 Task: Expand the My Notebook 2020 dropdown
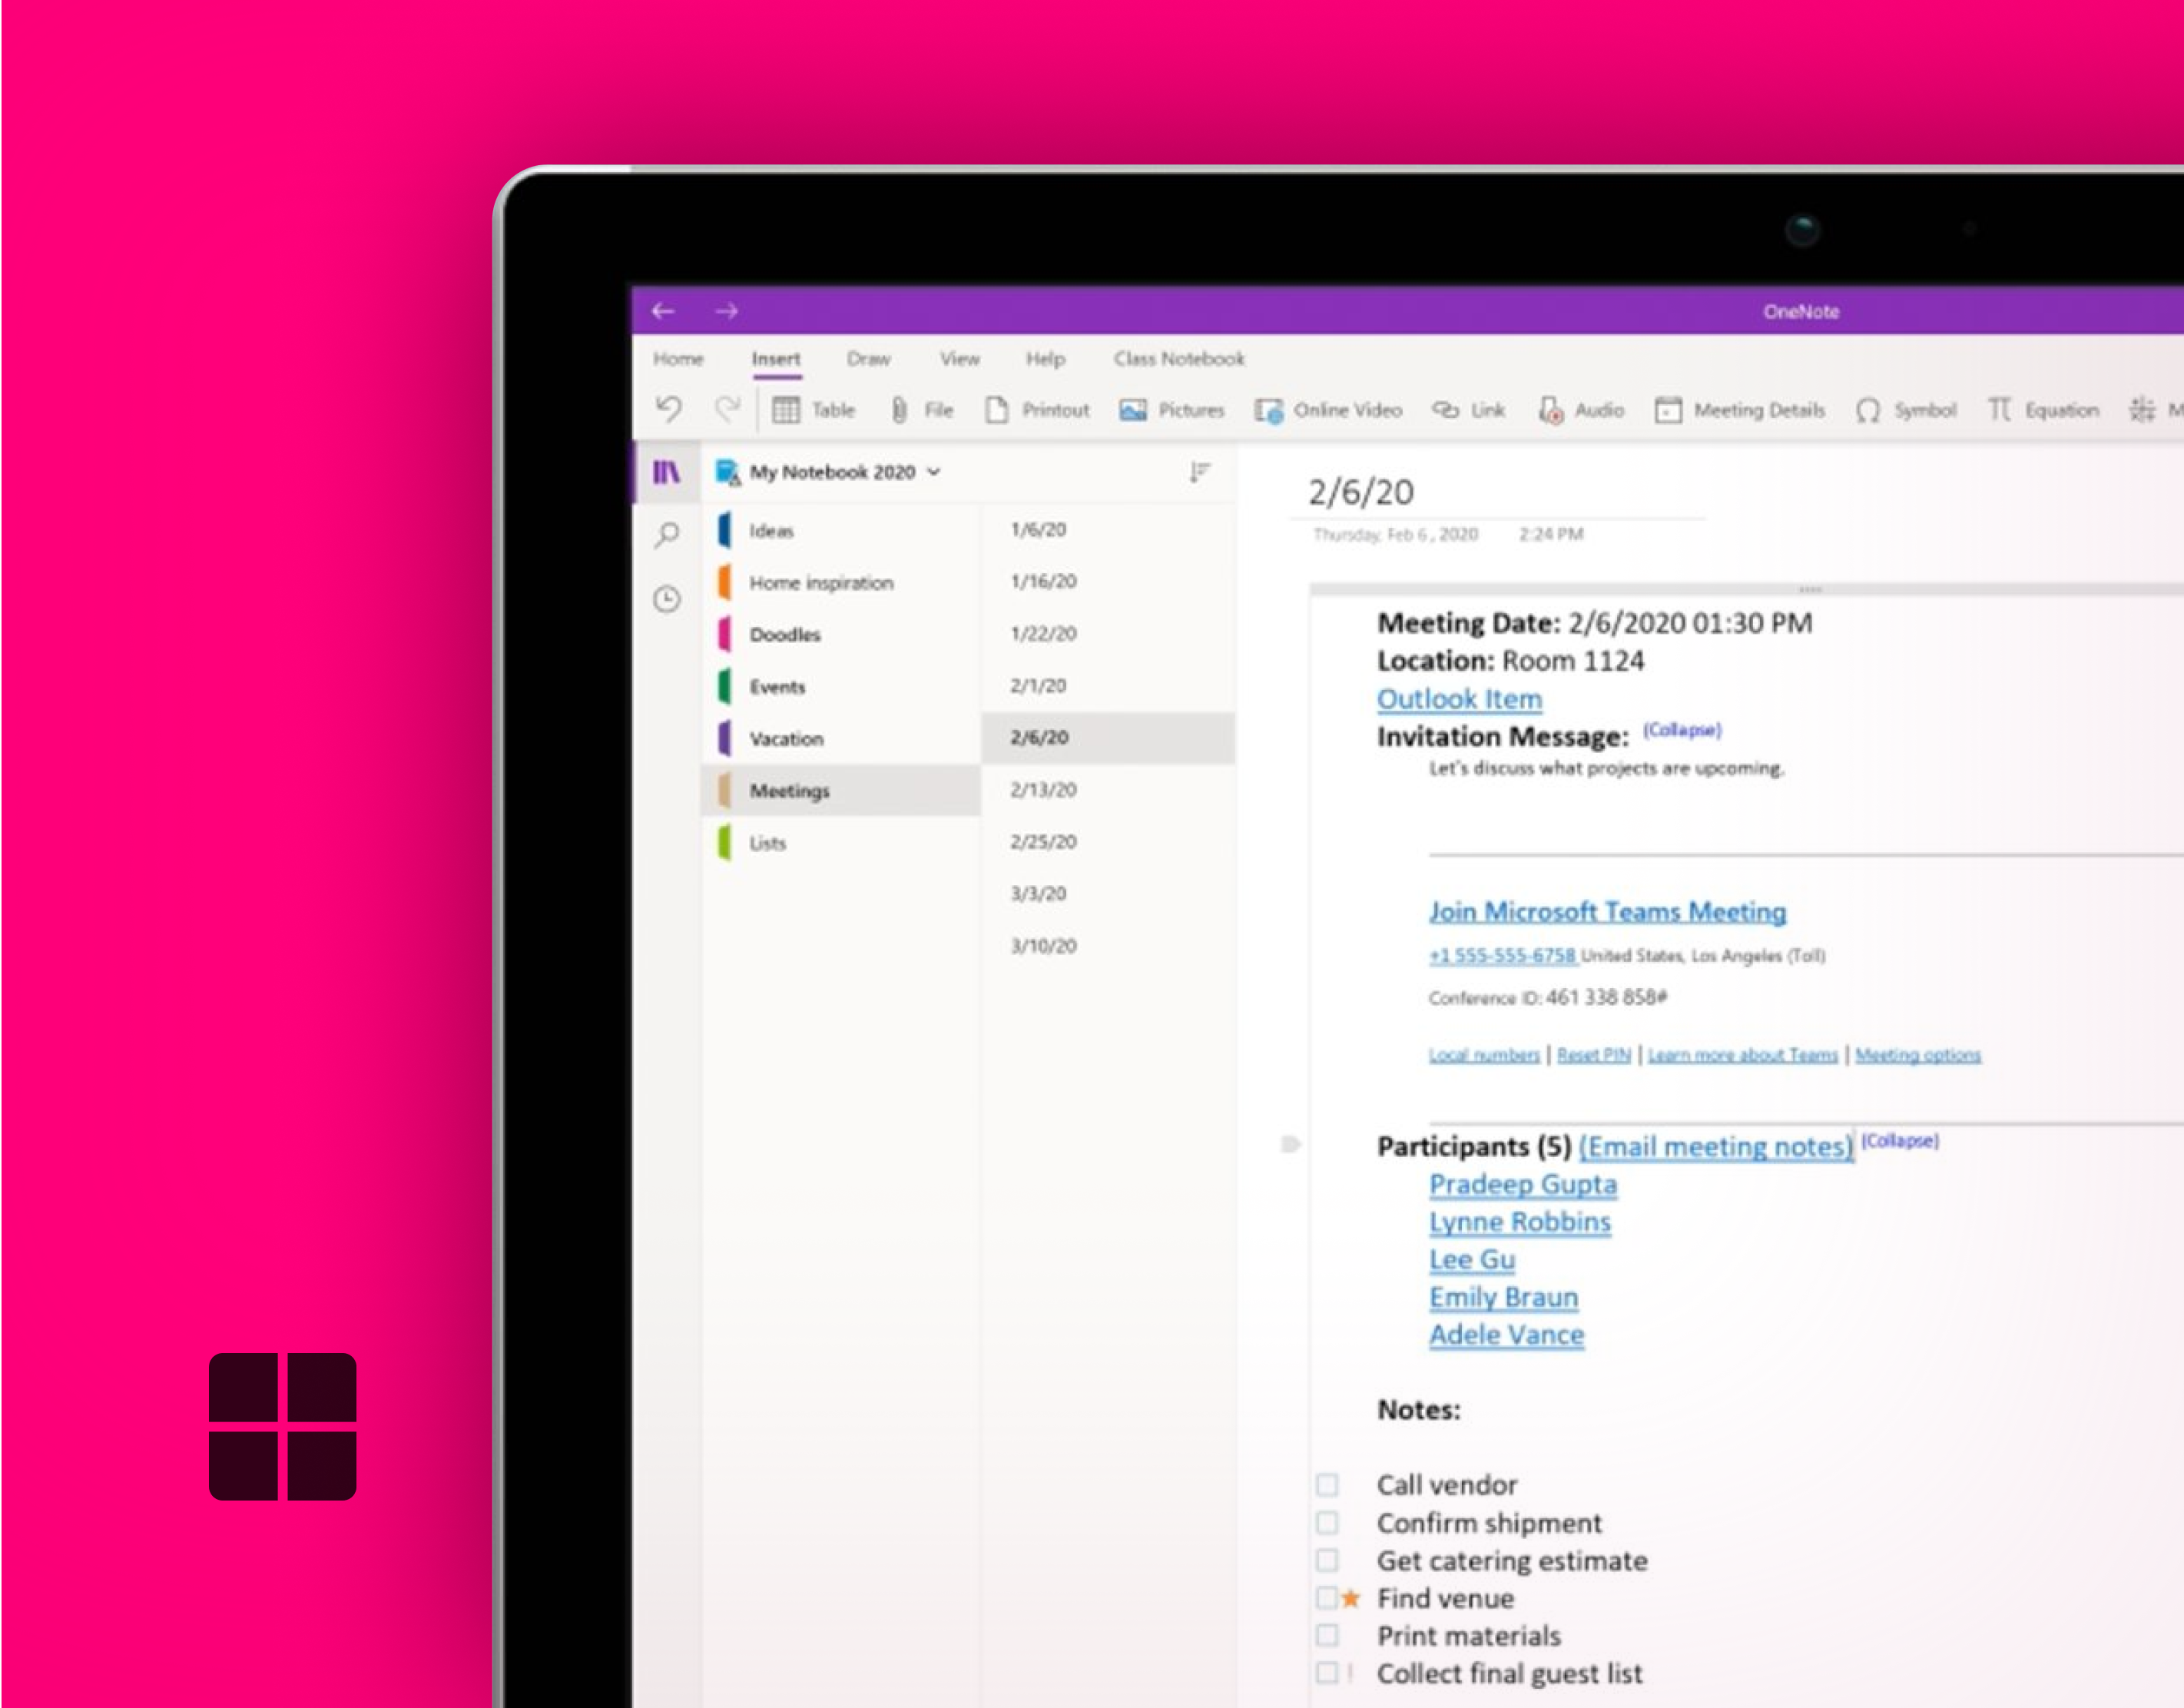[934, 472]
